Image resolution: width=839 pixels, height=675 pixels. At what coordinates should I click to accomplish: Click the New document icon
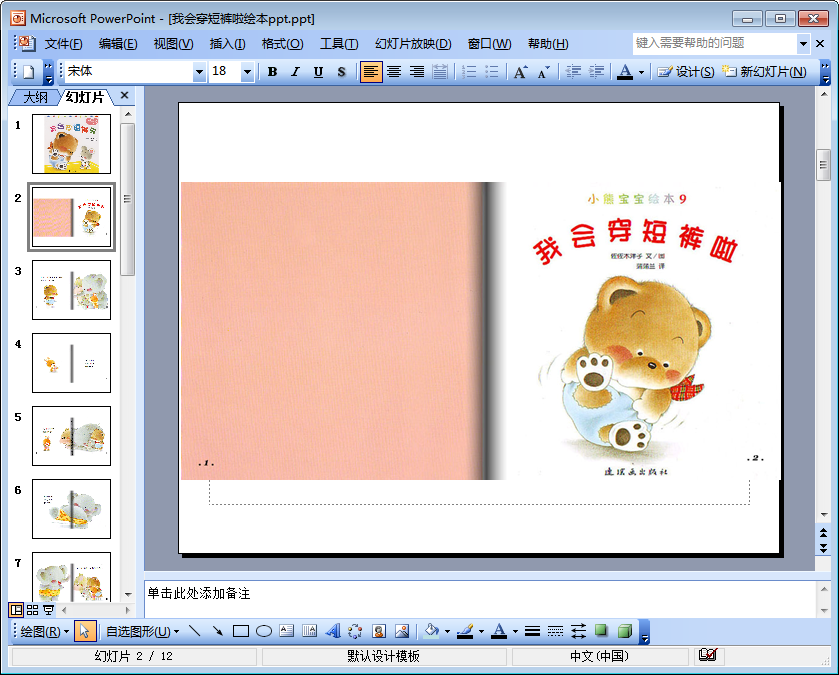pyautogui.click(x=29, y=72)
